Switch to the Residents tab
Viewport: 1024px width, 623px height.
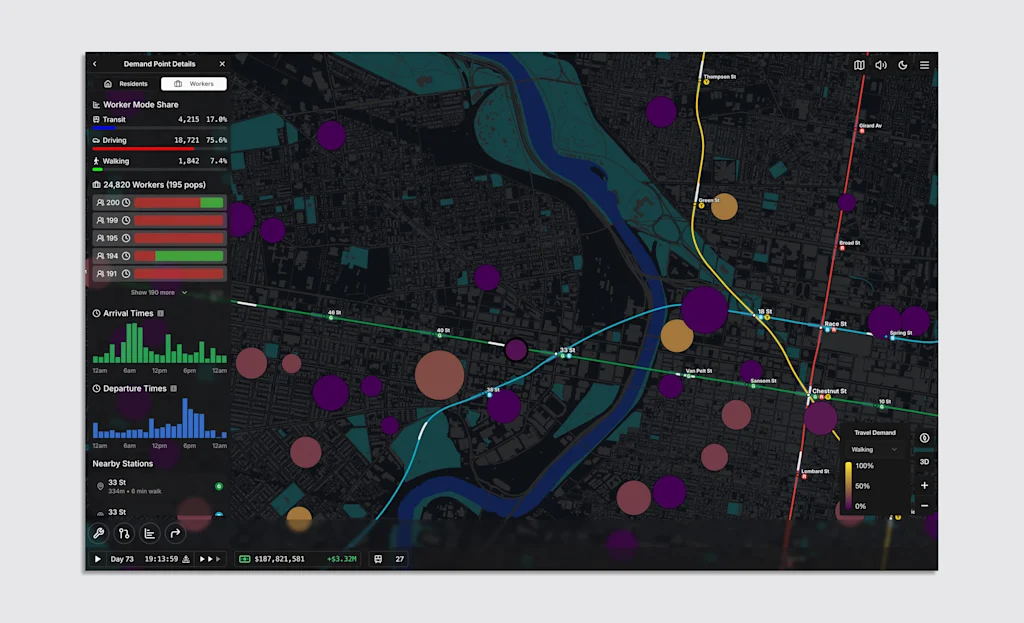[x=126, y=84]
